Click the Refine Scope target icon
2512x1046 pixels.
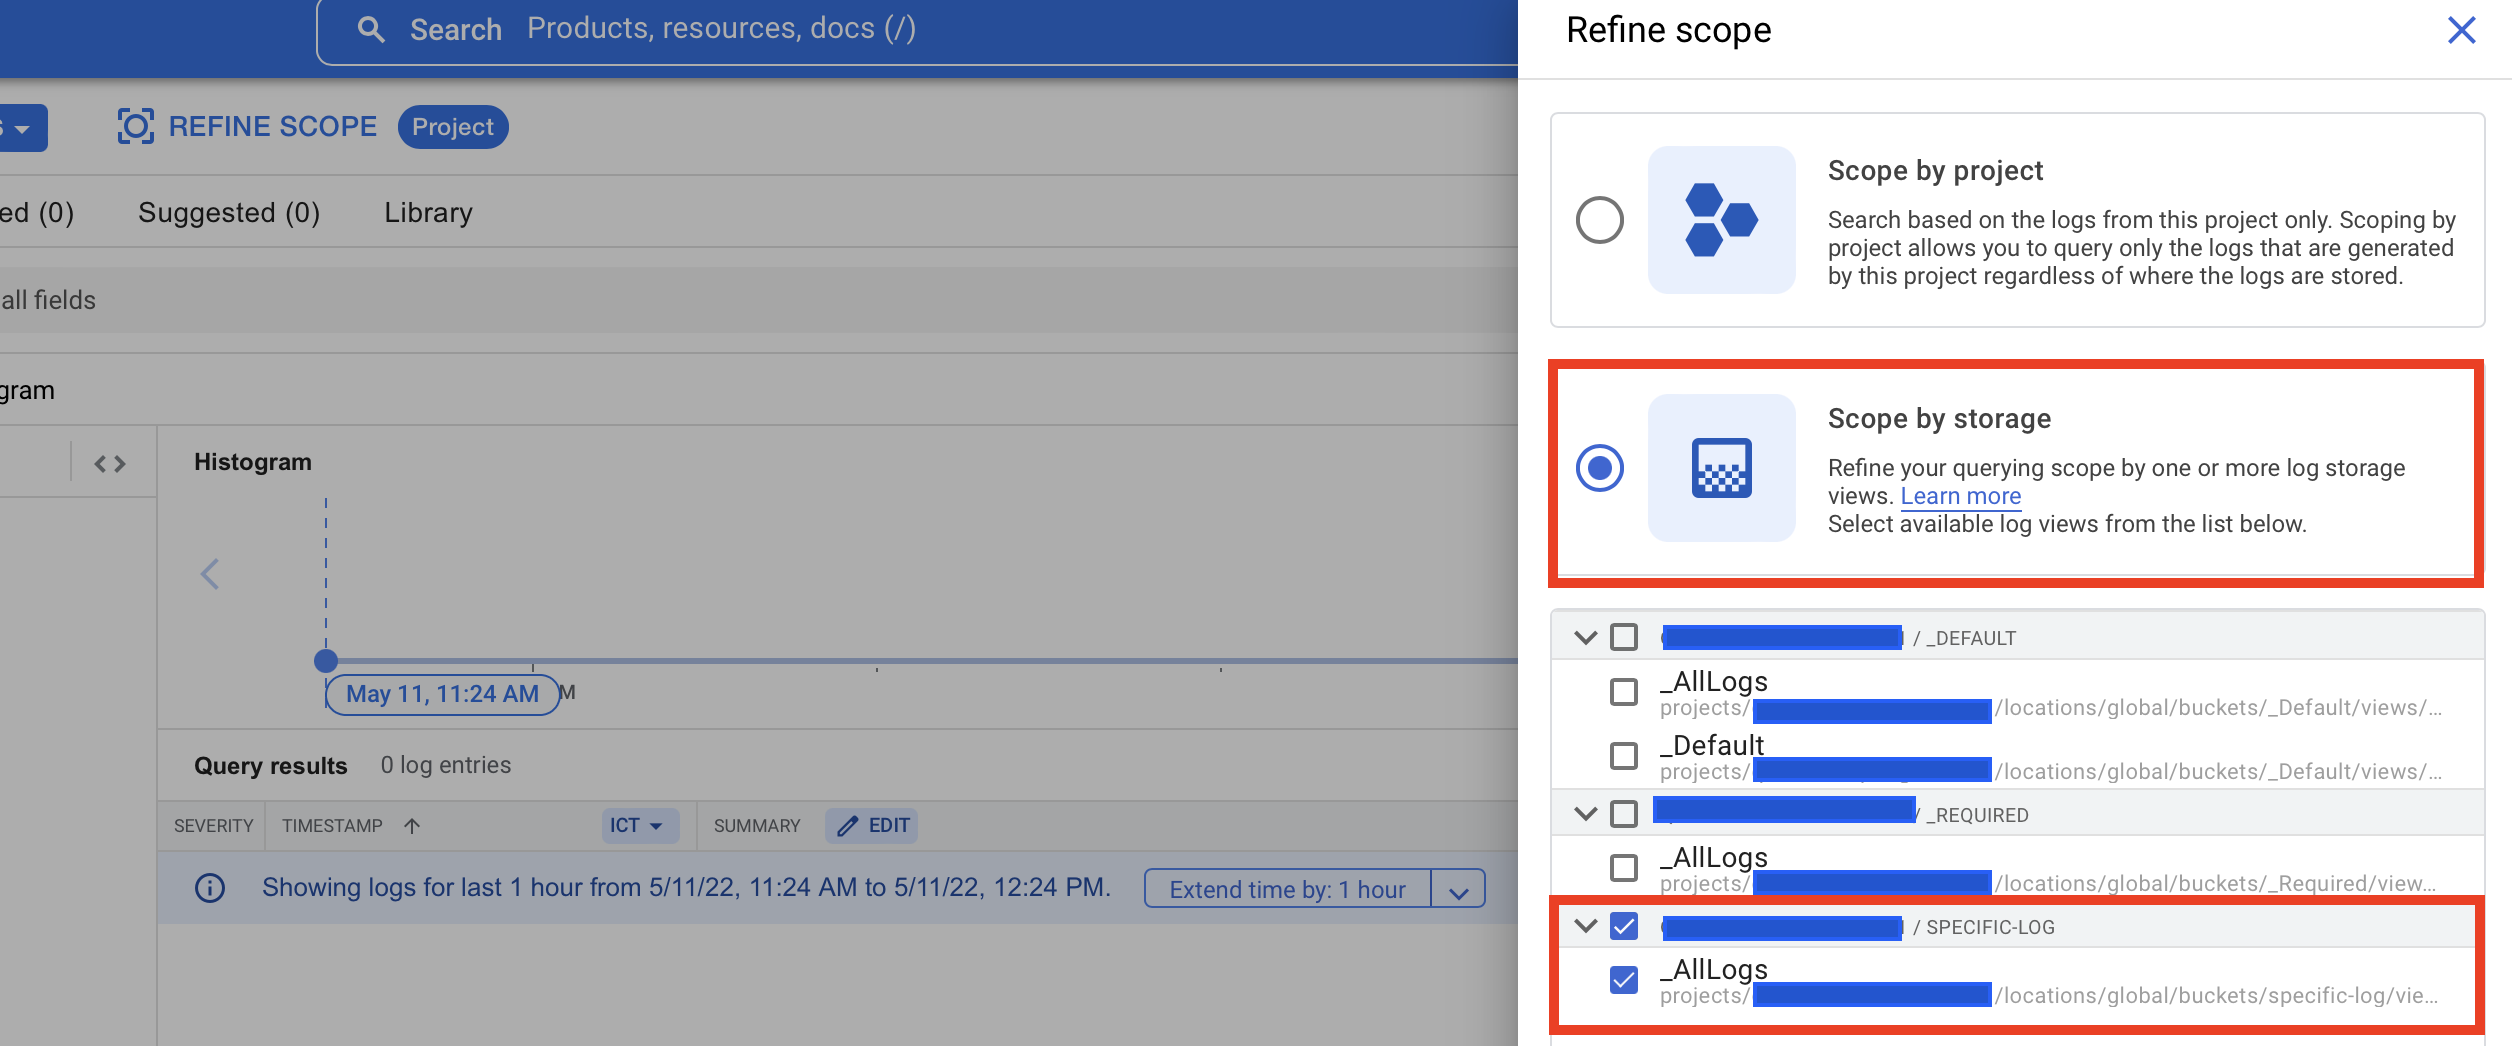[135, 127]
